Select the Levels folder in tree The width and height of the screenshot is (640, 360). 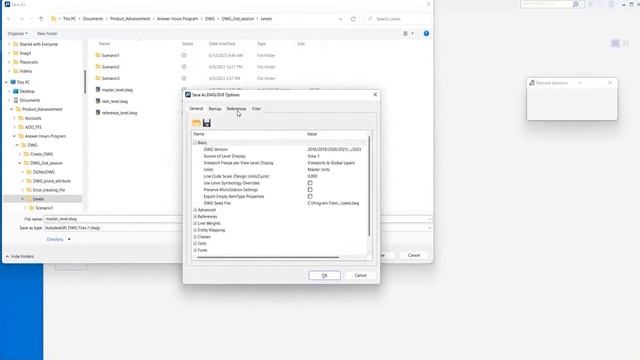click(38, 199)
